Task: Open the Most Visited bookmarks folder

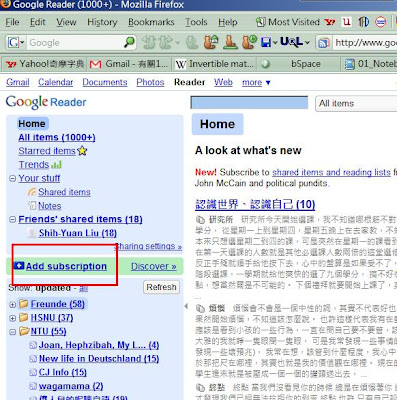Action: coord(288,22)
